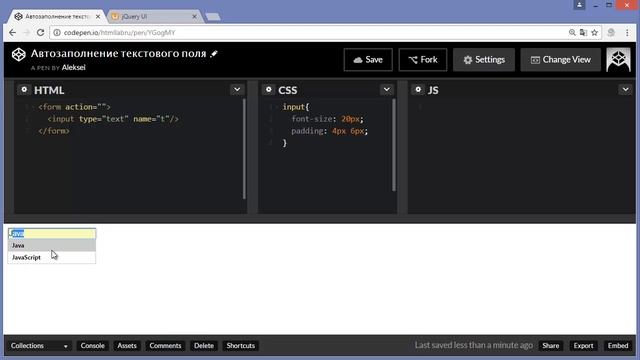Open author Aleksei profile link
Viewport: 640px width, 360px height.
click(x=73, y=68)
